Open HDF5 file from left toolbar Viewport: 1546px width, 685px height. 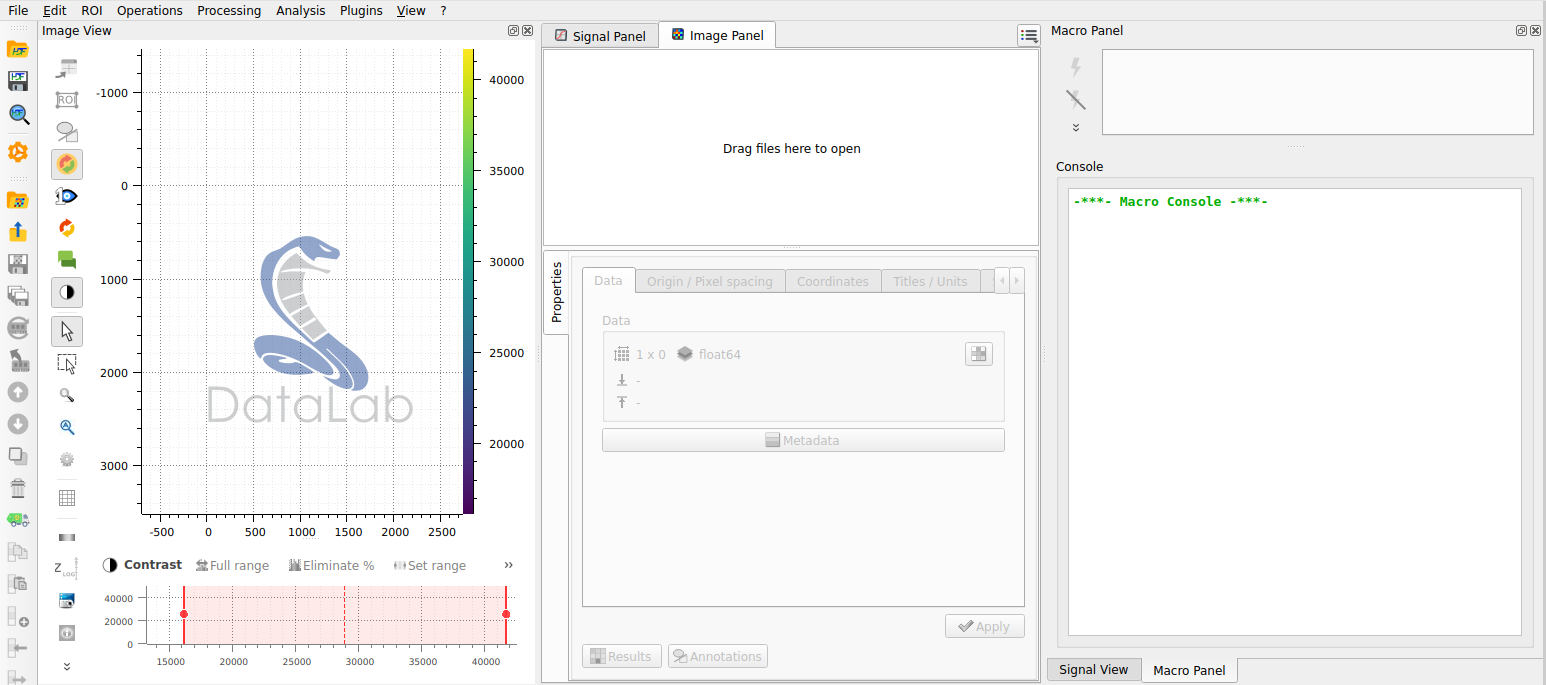click(18, 49)
